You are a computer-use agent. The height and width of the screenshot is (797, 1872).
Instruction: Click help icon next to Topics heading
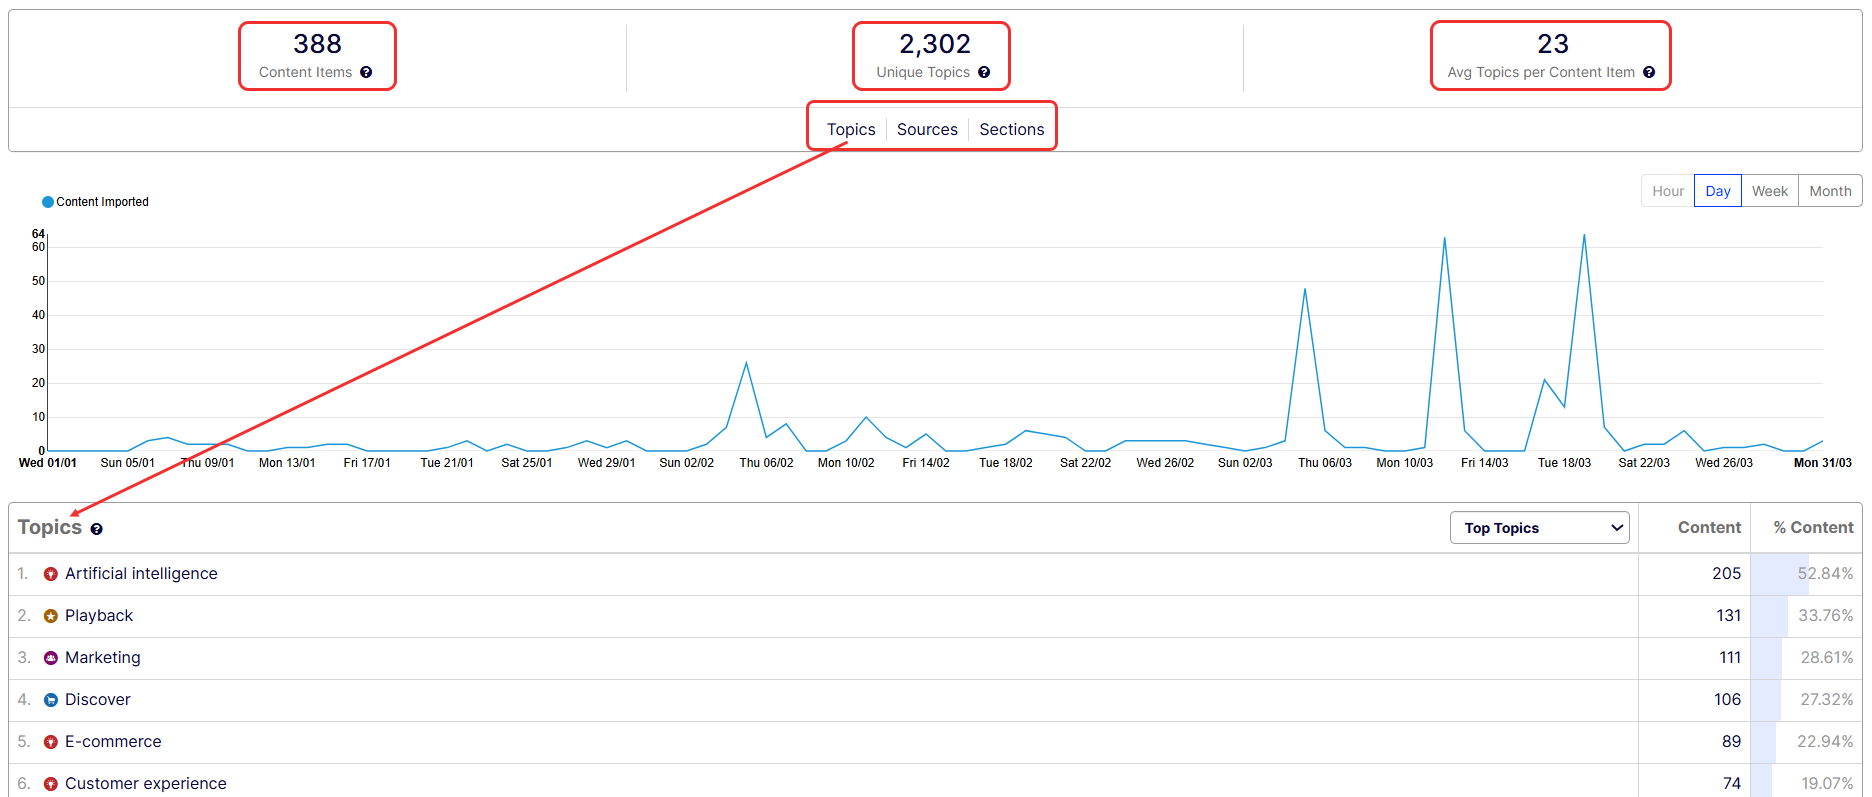(97, 529)
